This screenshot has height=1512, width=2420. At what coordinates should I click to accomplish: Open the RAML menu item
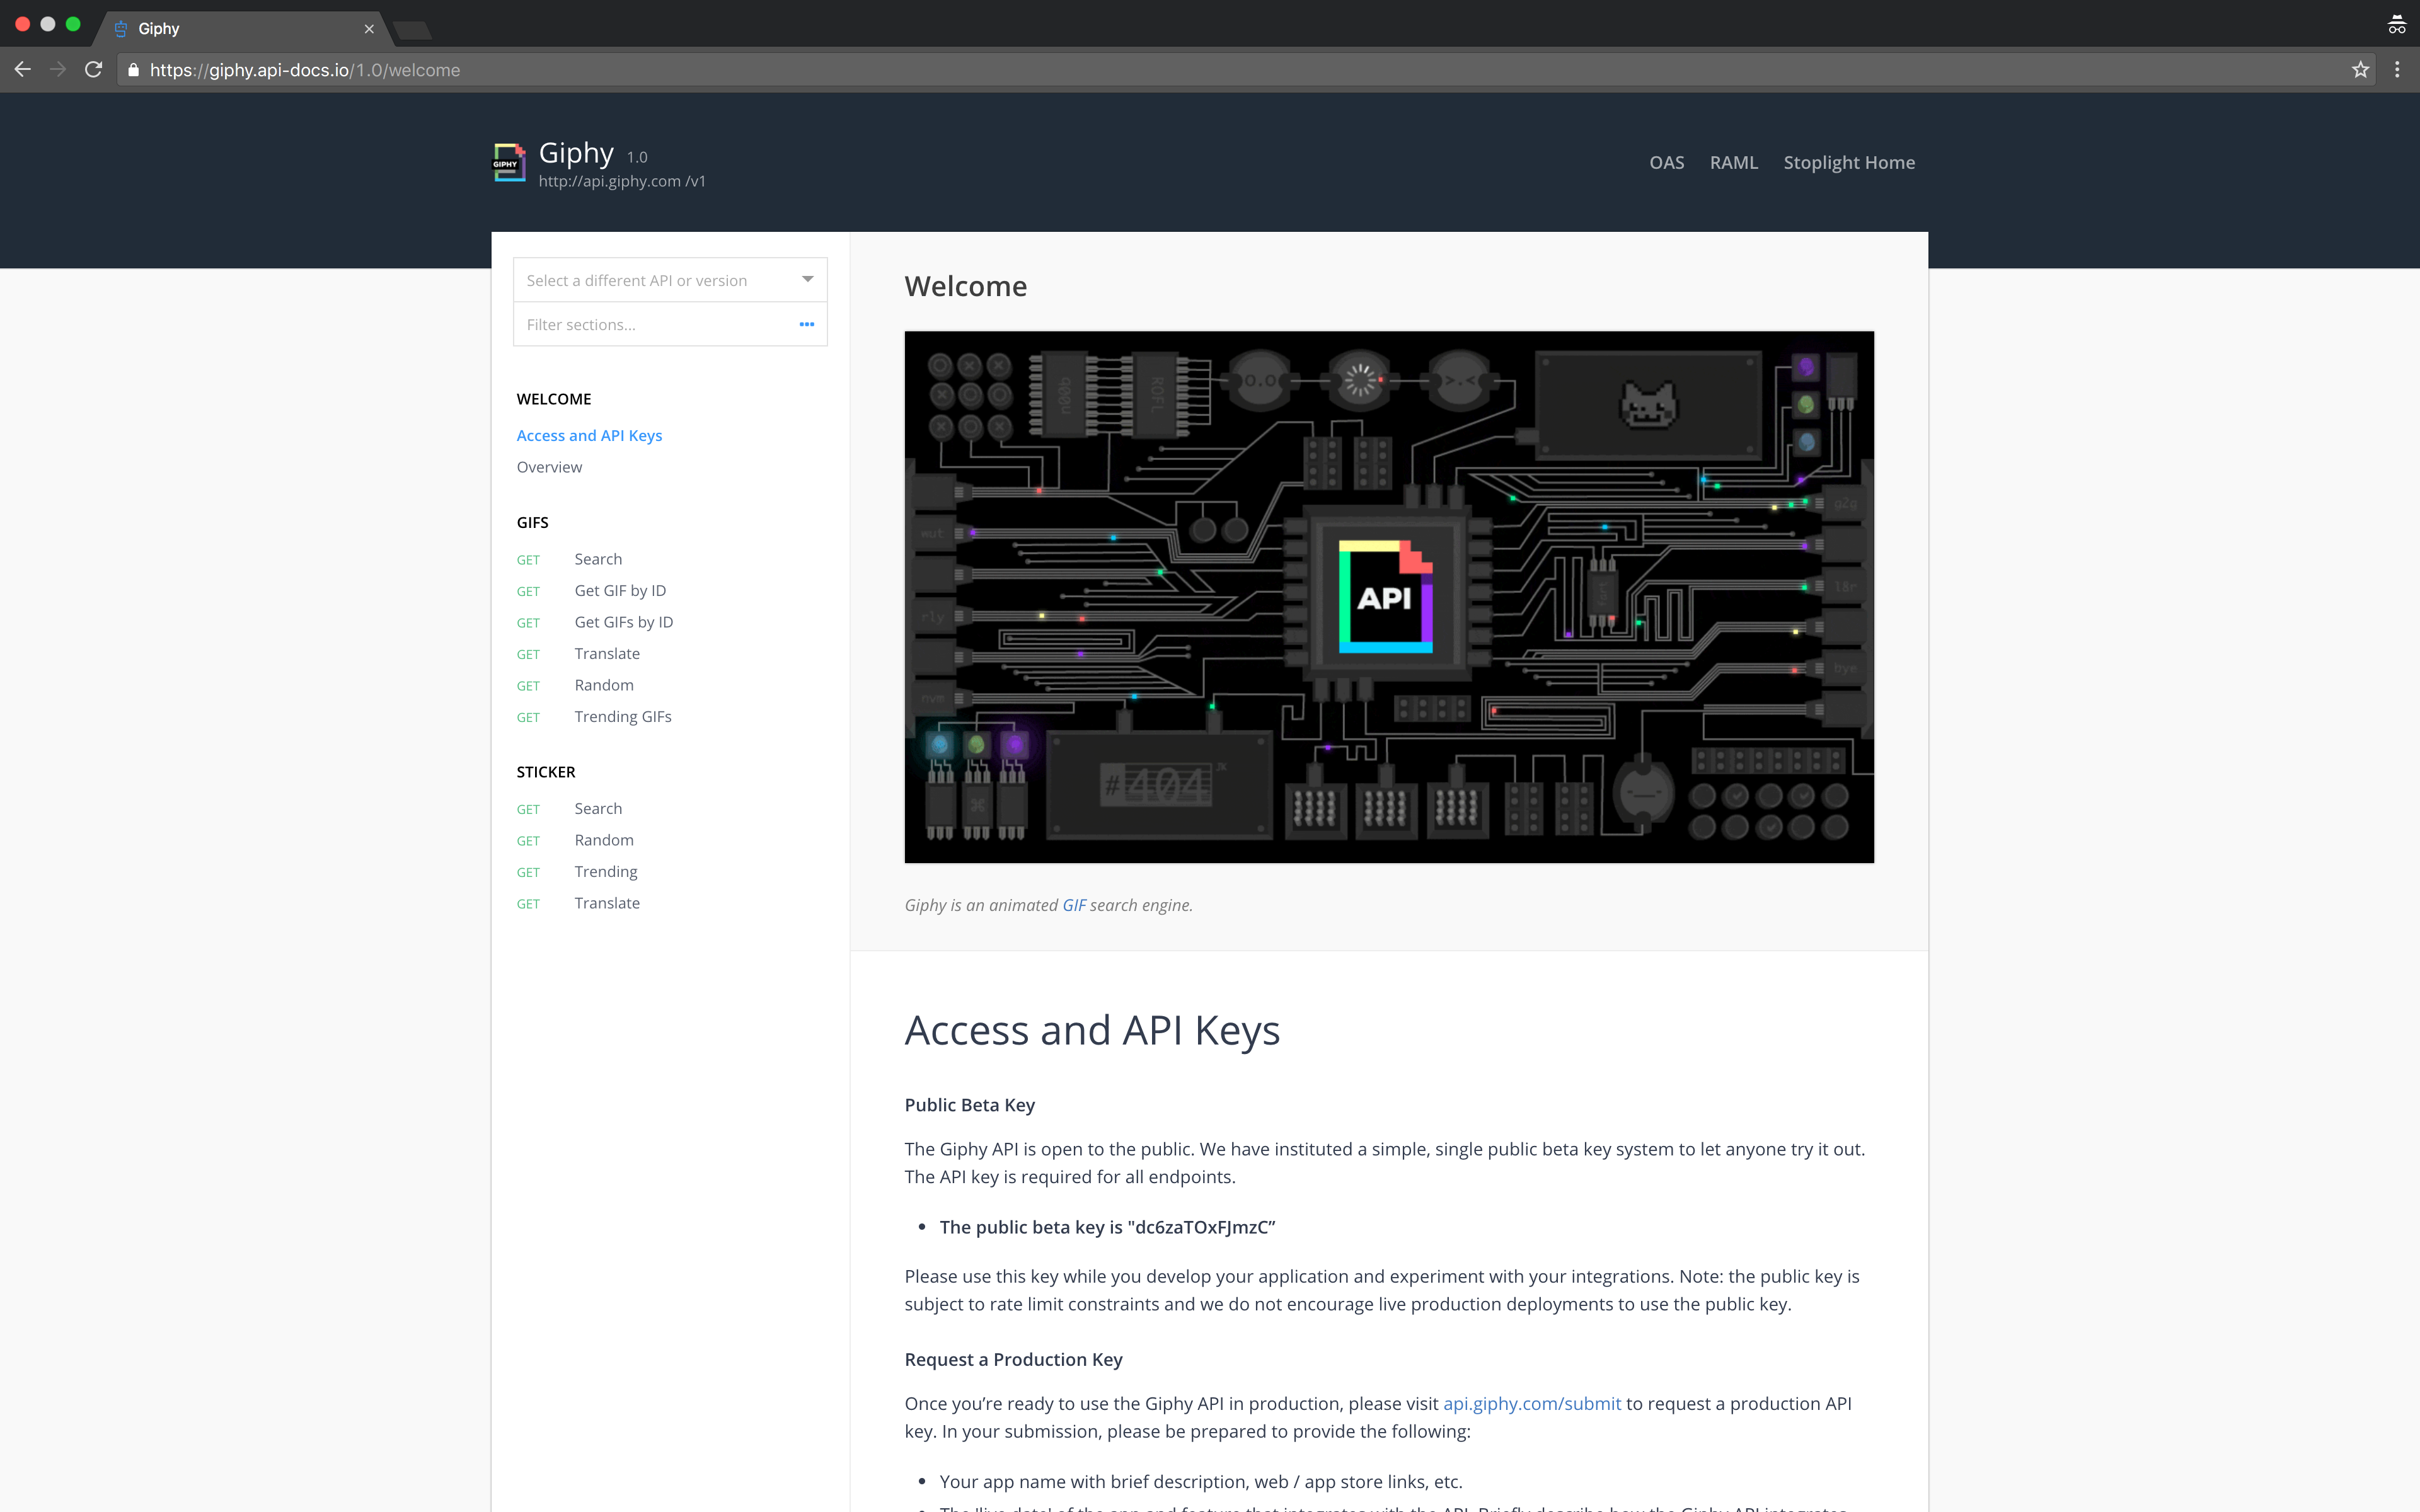coord(1733,162)
